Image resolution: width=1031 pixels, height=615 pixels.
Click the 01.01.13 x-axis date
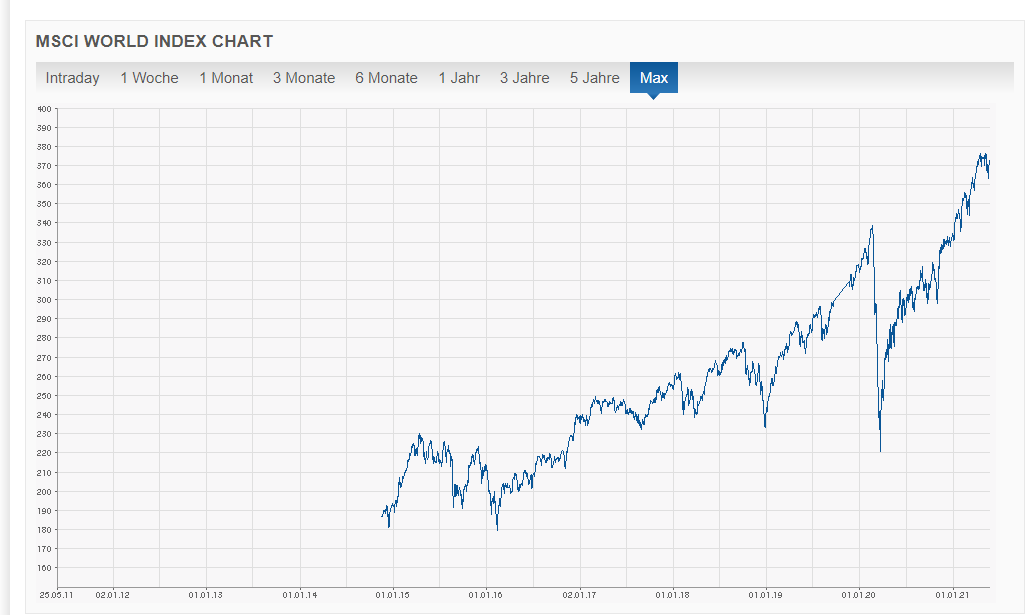[x=206, y=595]
